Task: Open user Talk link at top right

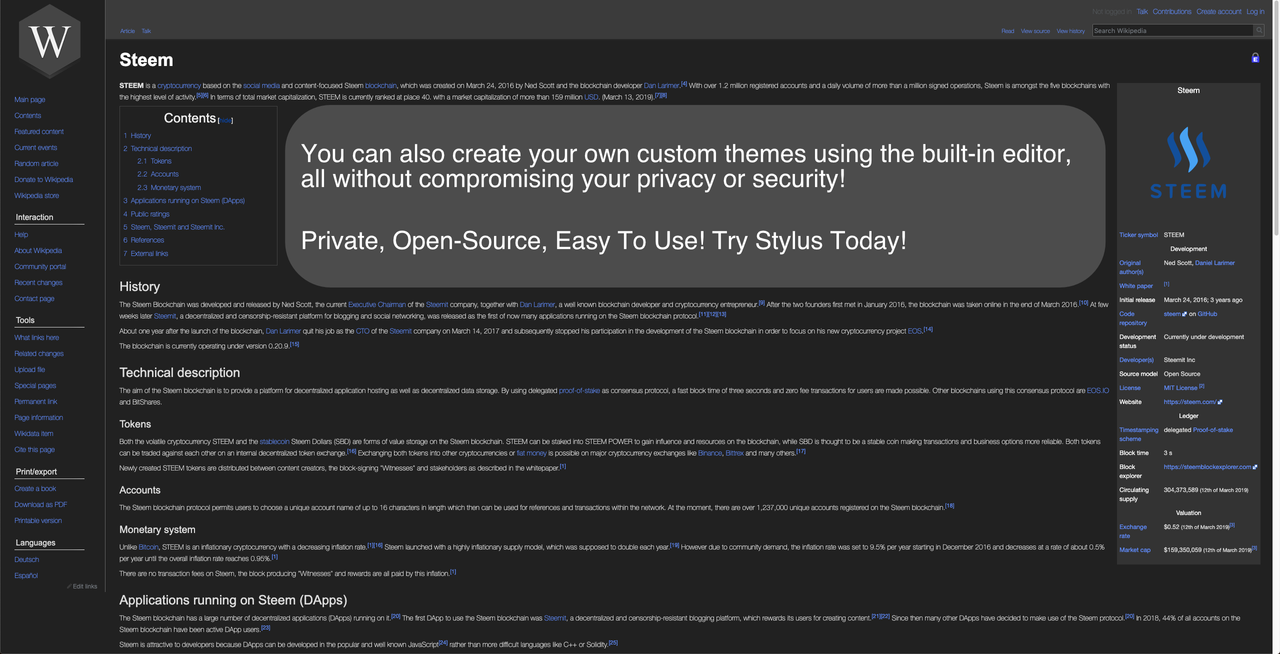Action: tap(1142, 12)
